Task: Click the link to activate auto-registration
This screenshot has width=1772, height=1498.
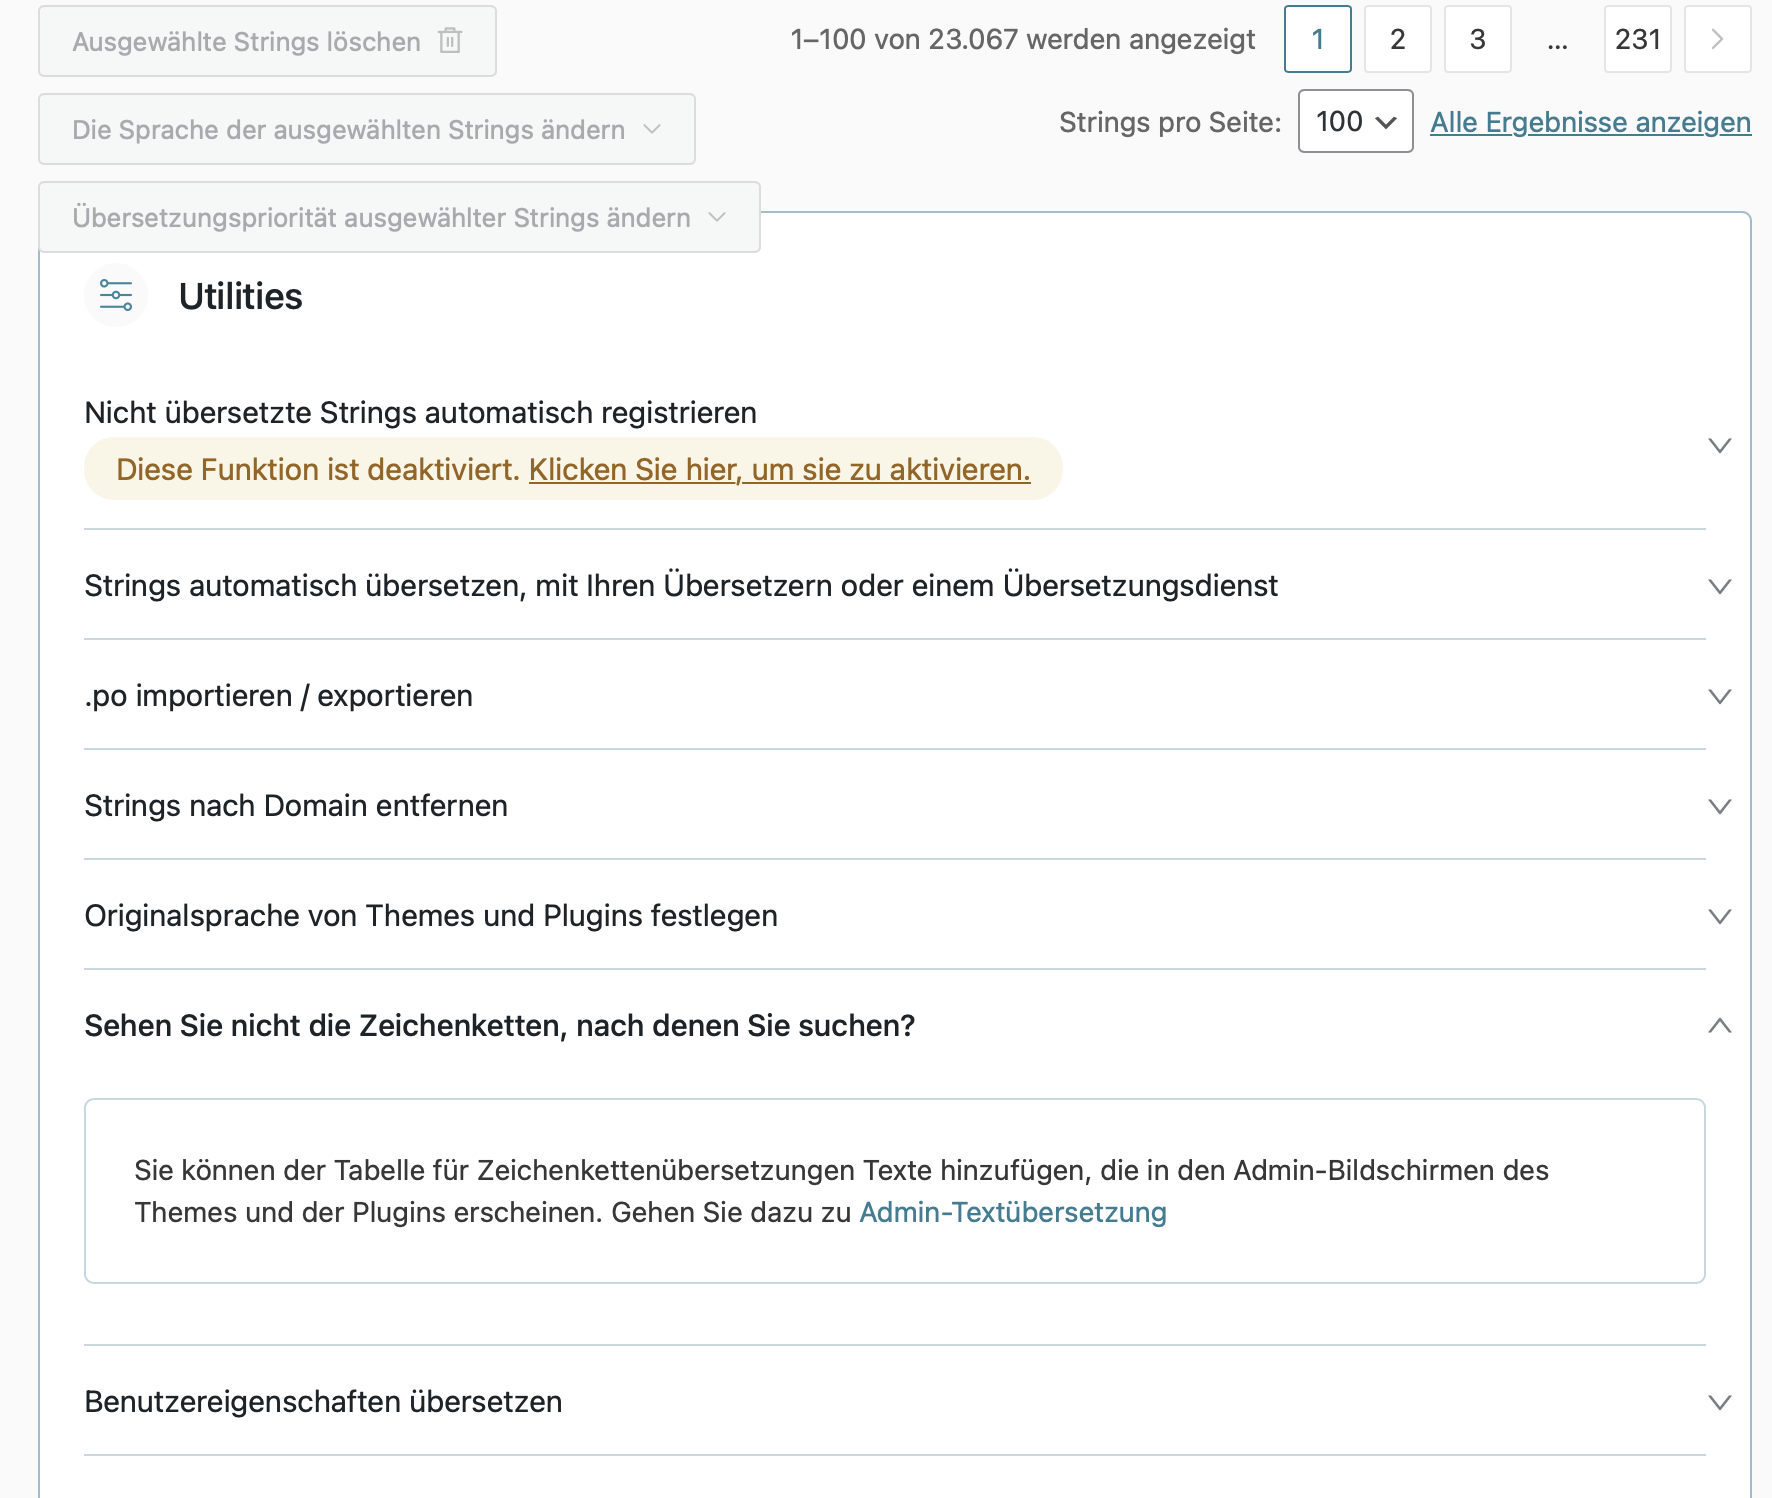Action: pyautogui.click(x=779, y=469)
